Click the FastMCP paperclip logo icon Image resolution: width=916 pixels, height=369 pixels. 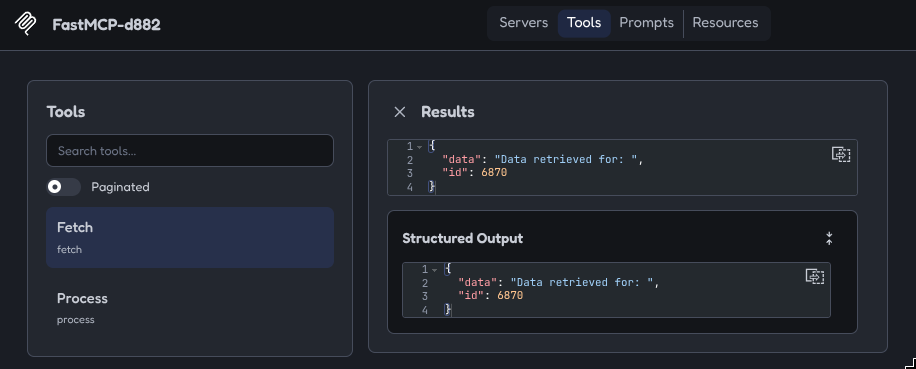(26, 24)
